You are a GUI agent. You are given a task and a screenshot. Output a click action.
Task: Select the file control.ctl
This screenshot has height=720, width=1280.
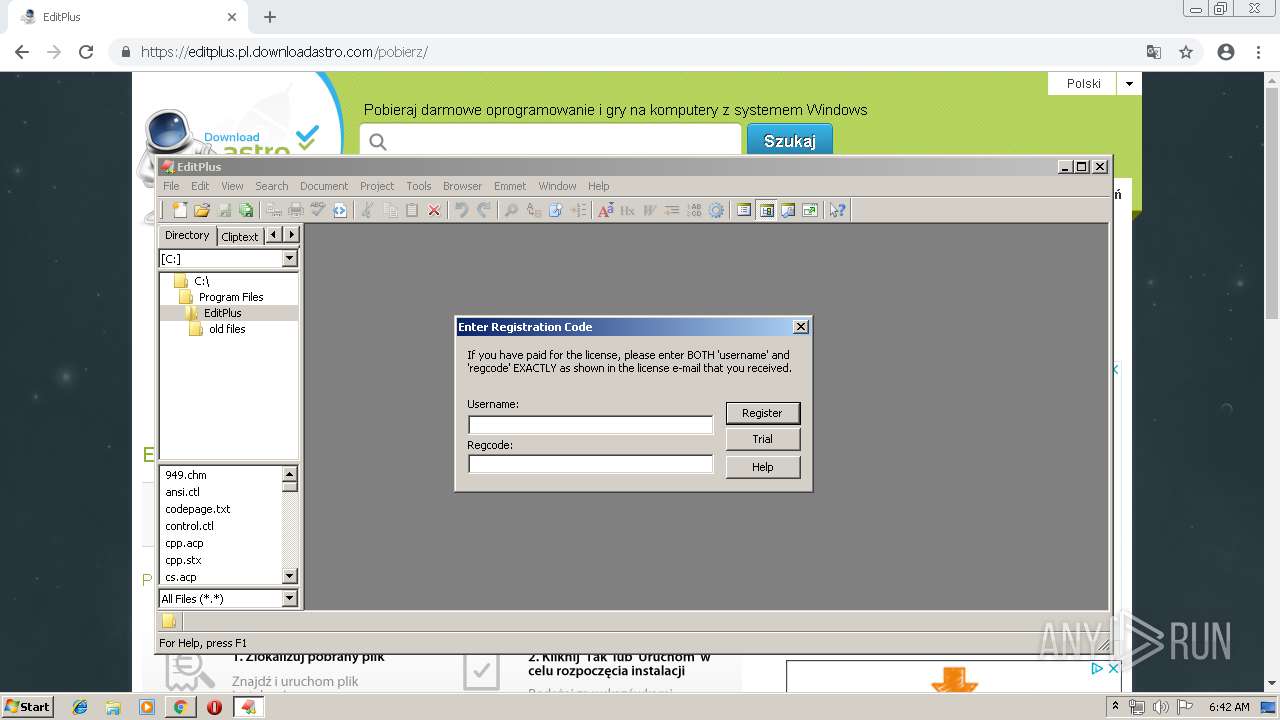pyautogui.click(x=189, y=526)
